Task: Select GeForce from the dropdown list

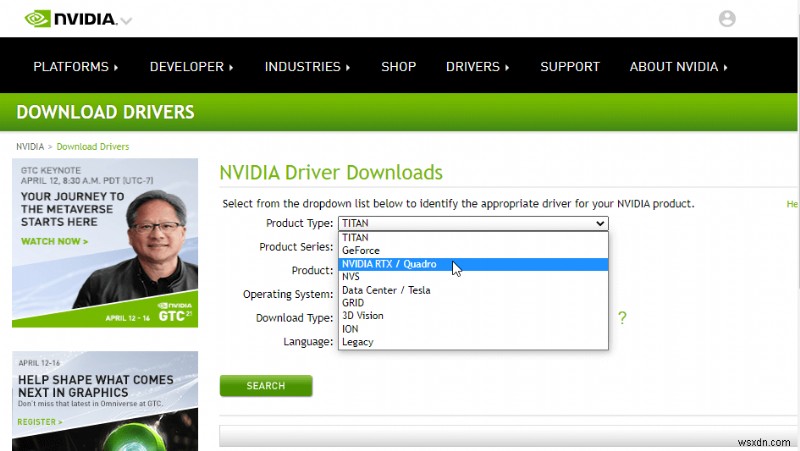Action: click(473, 250)
